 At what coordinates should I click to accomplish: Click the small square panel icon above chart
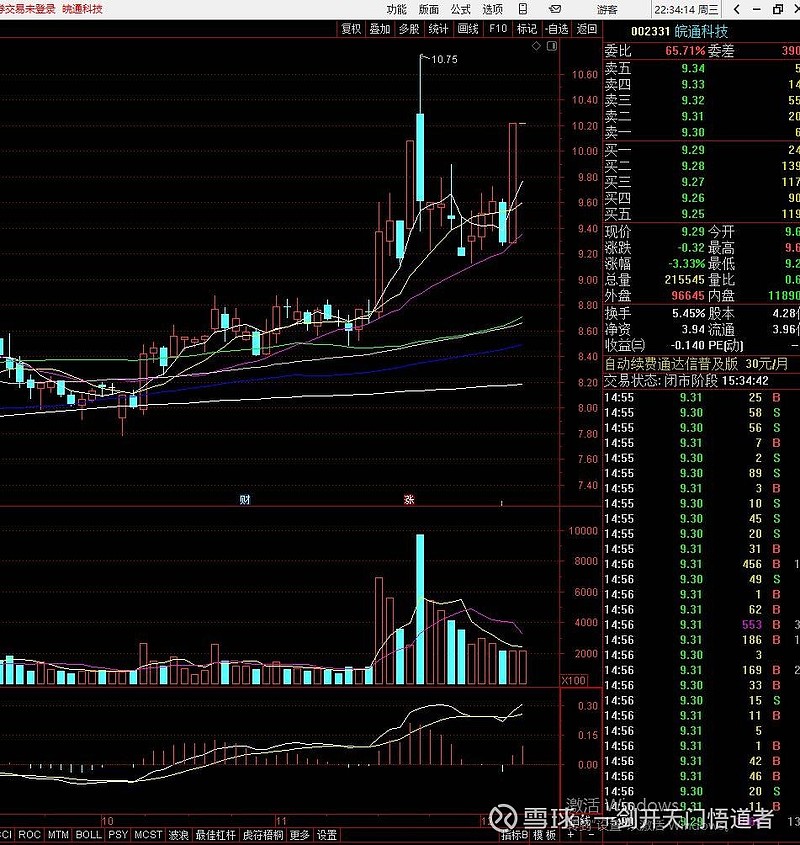click(551, 46)
